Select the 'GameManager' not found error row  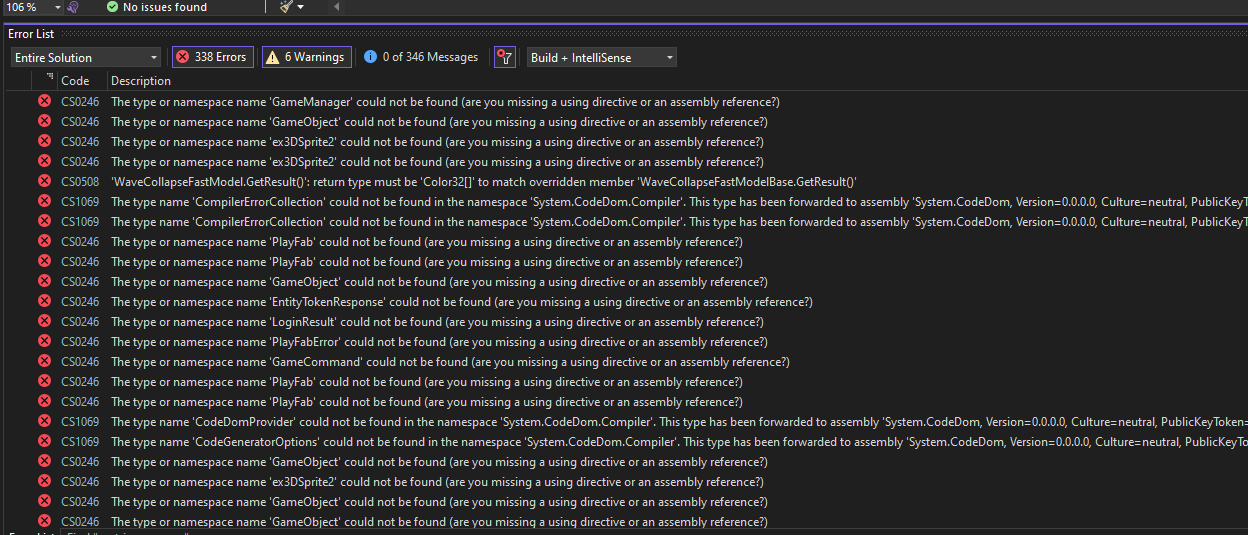[x=445, y=102]
